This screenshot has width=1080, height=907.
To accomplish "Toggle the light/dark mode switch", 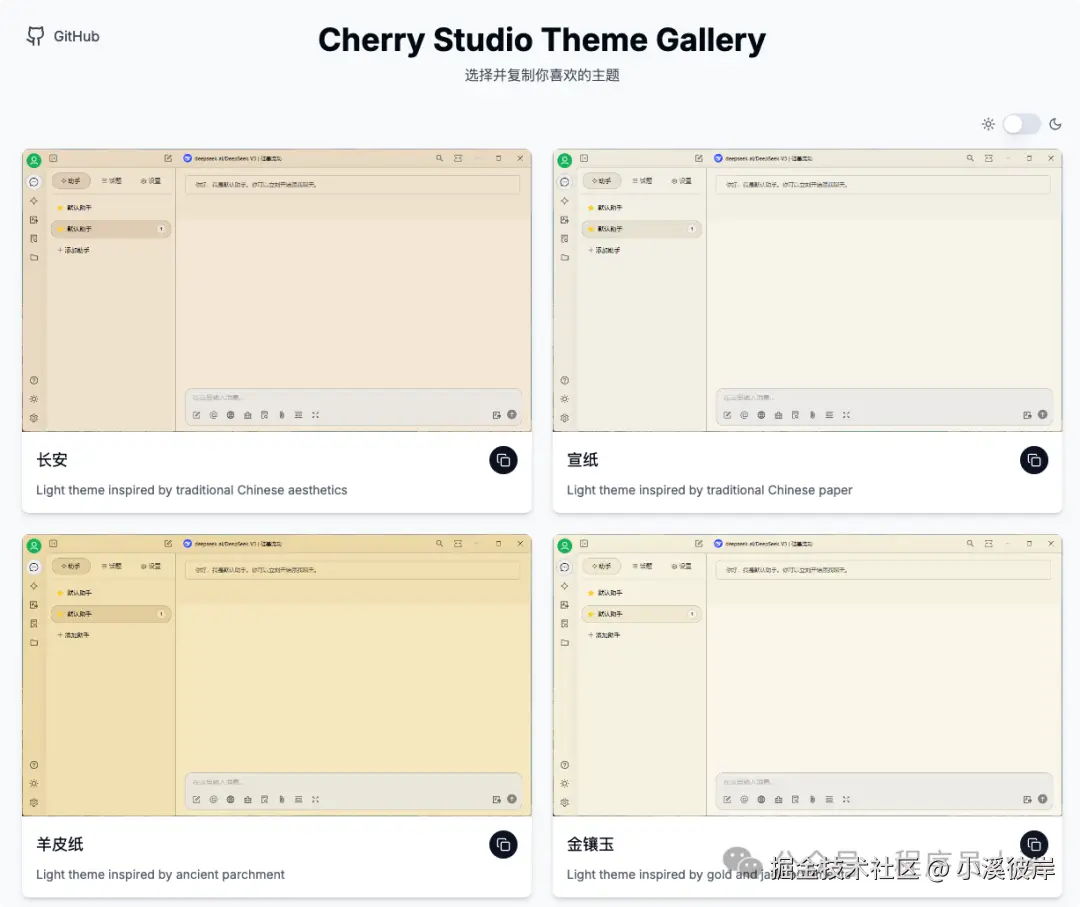I will click(x=1021, y=125).
